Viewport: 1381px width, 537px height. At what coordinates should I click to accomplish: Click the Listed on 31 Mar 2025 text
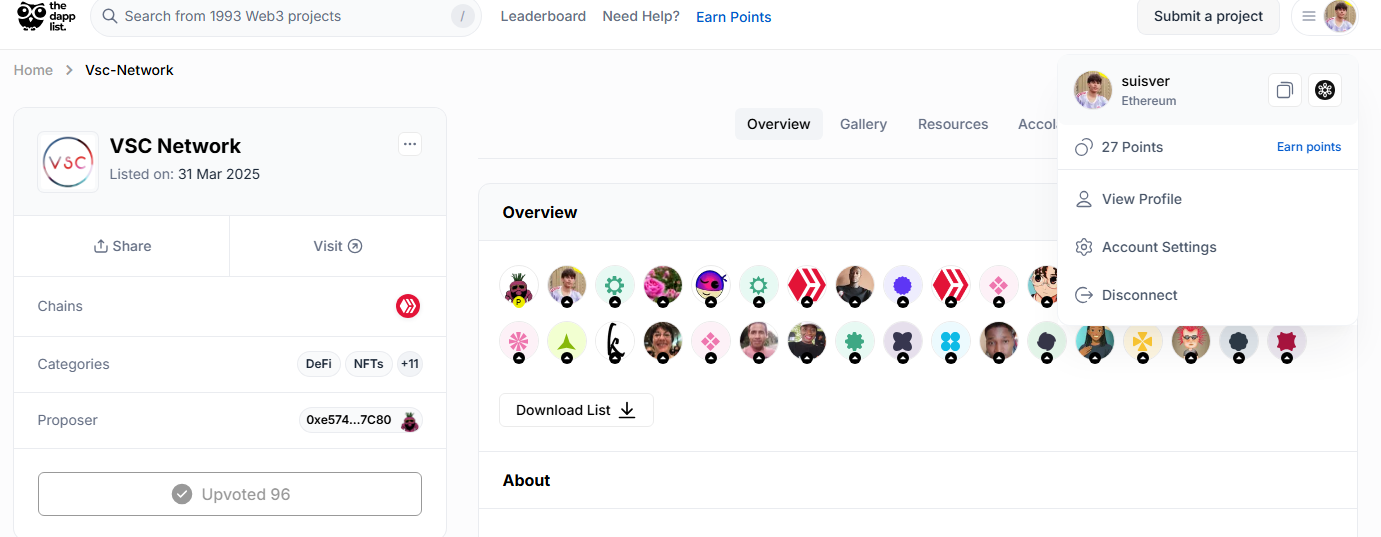click(x=185, y=174)
